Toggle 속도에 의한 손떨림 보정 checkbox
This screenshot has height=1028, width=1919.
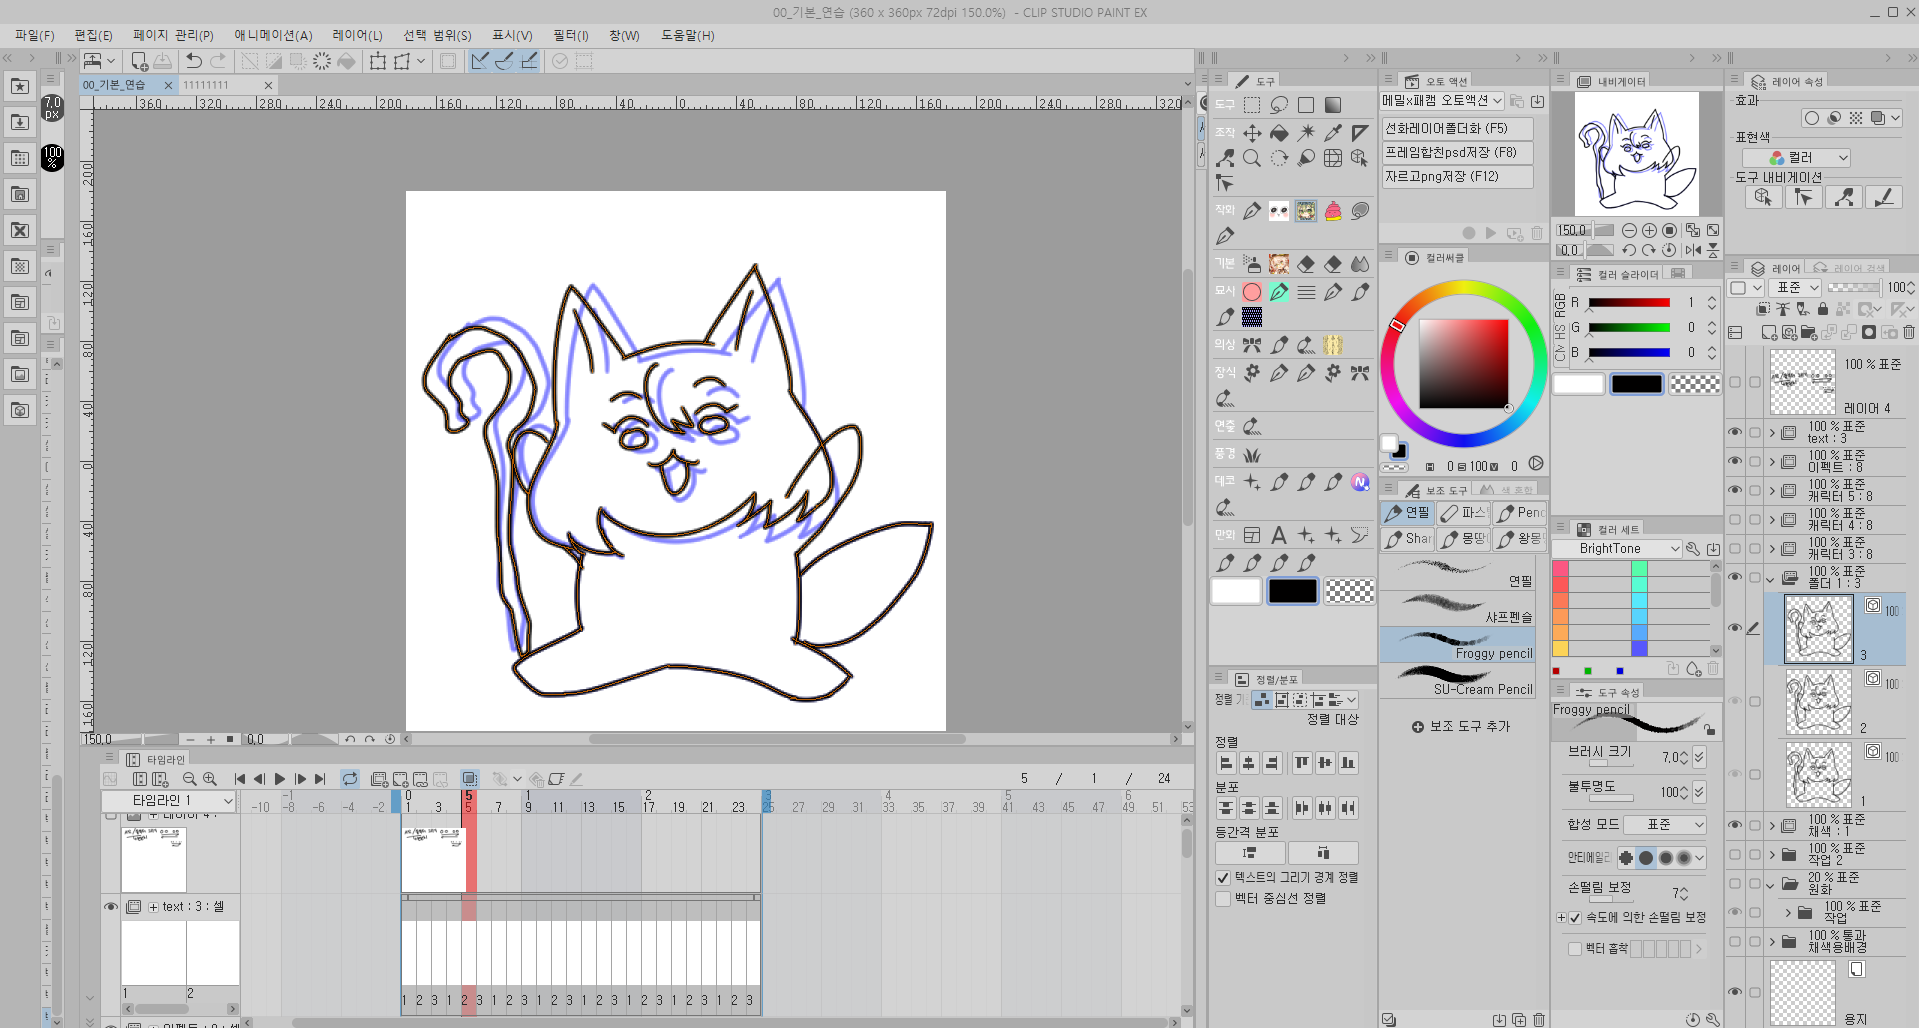coord(1575,917)
